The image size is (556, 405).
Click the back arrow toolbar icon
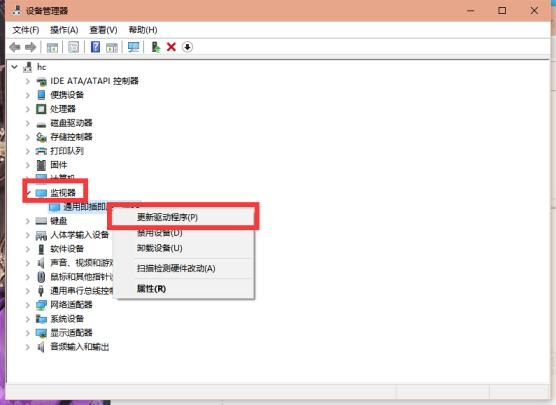[15, 47]
